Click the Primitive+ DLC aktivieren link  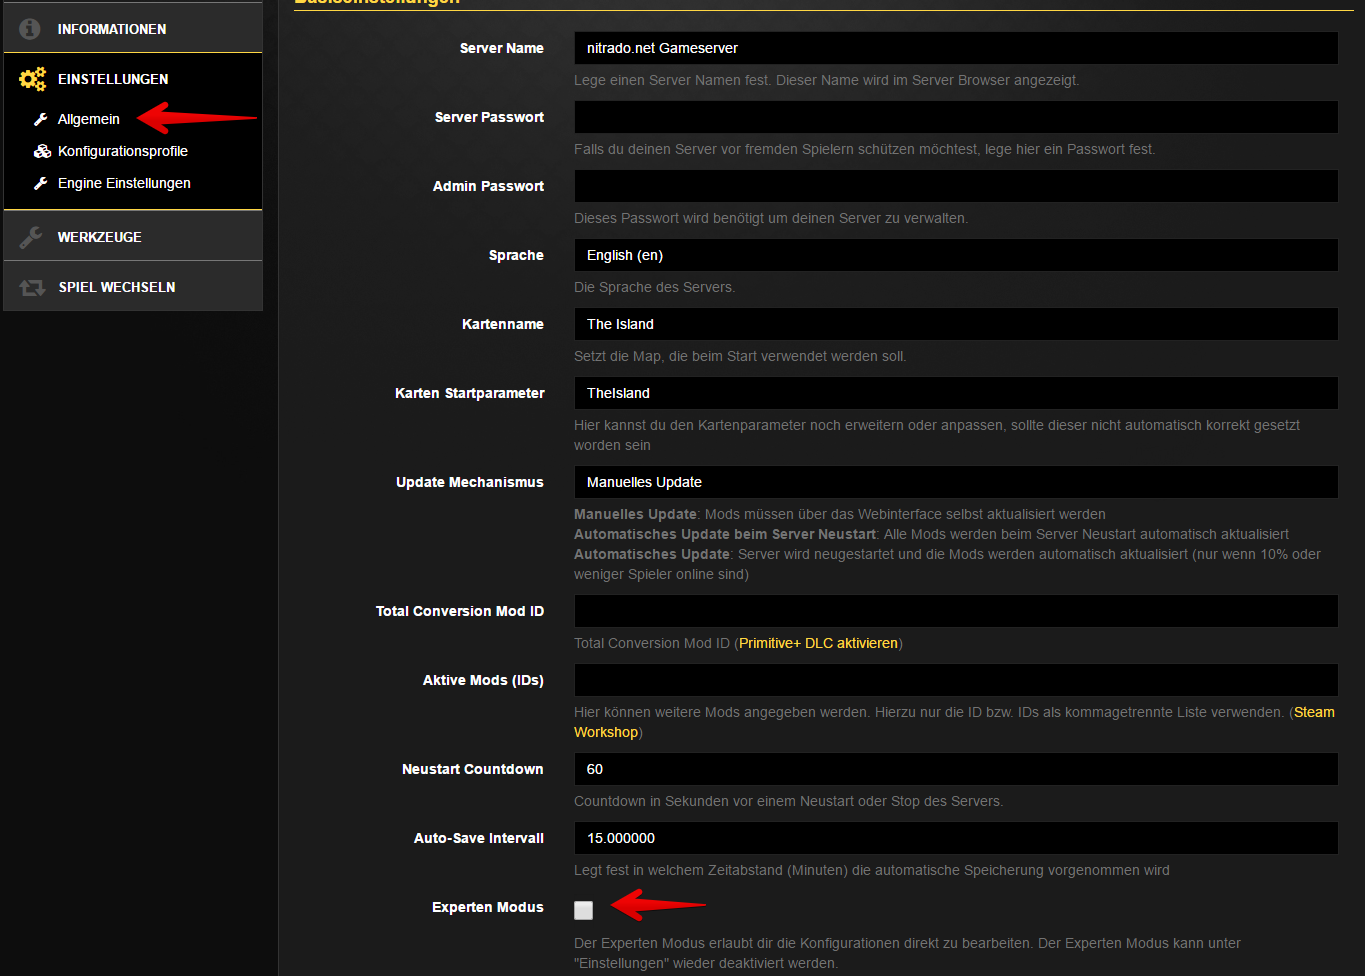pos(818,643)
